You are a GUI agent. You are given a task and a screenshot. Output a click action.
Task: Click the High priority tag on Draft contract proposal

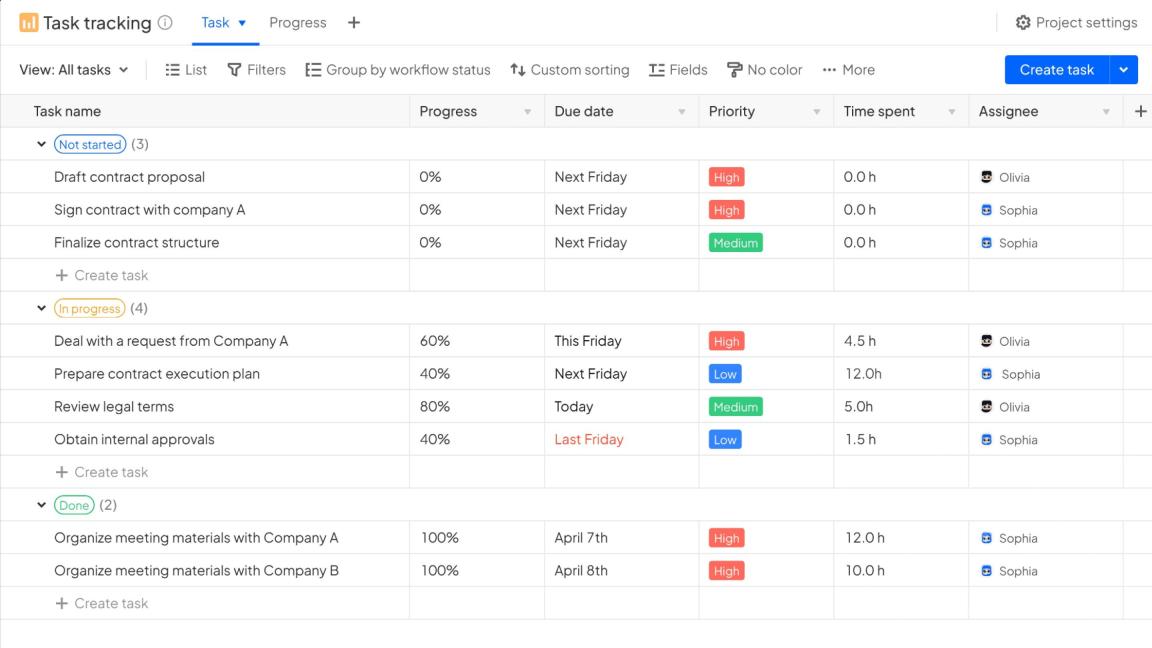click(x=727, y=177)
